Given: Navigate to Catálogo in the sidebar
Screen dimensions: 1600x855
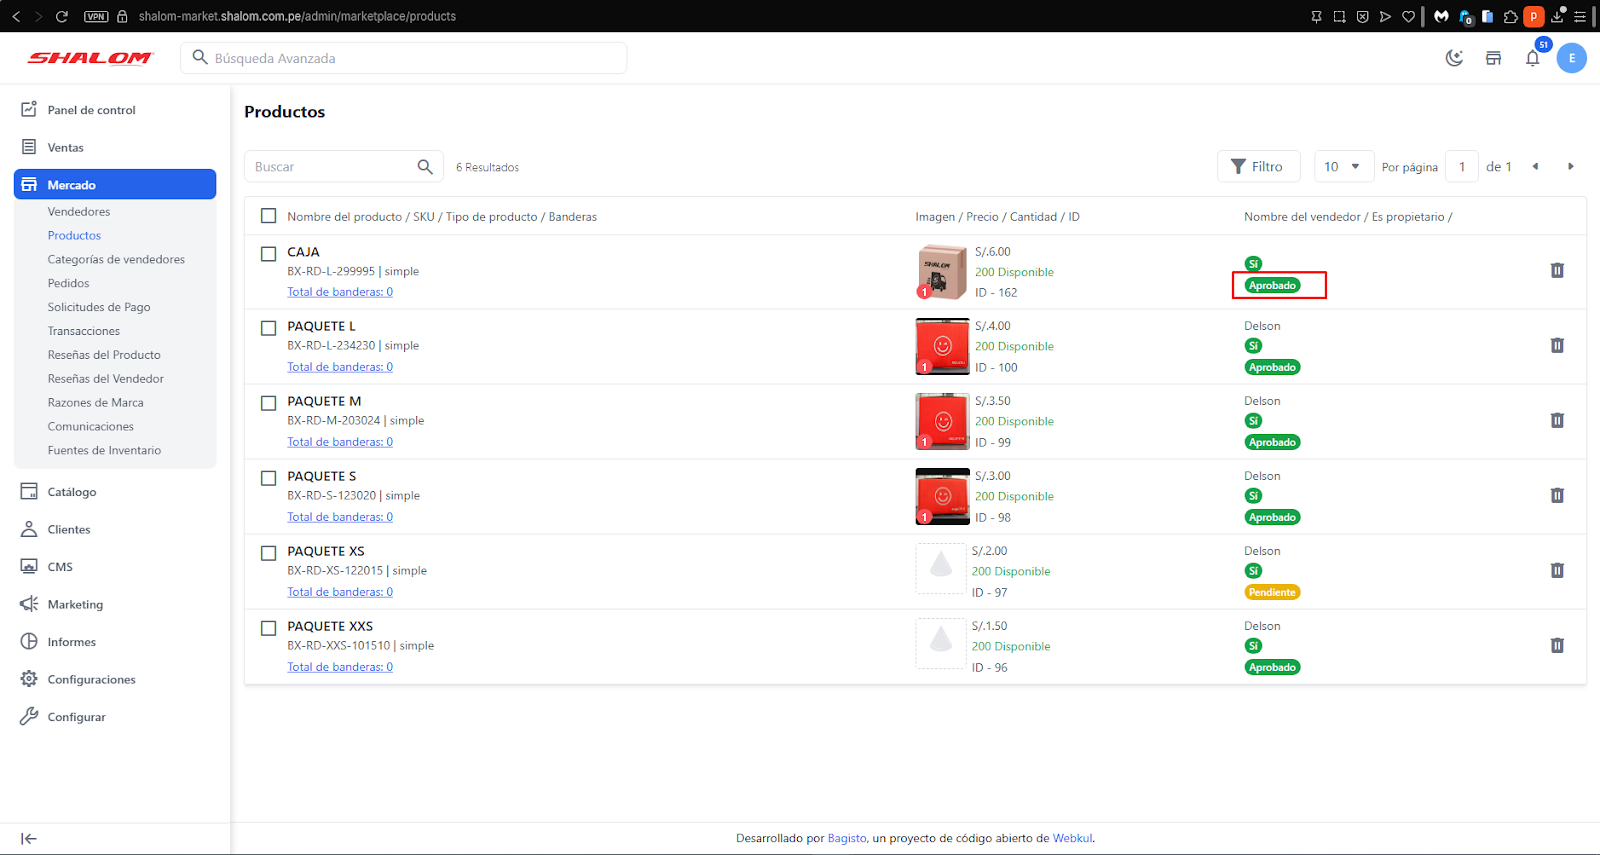Looking at the screenshot, I should coord(72,492).
